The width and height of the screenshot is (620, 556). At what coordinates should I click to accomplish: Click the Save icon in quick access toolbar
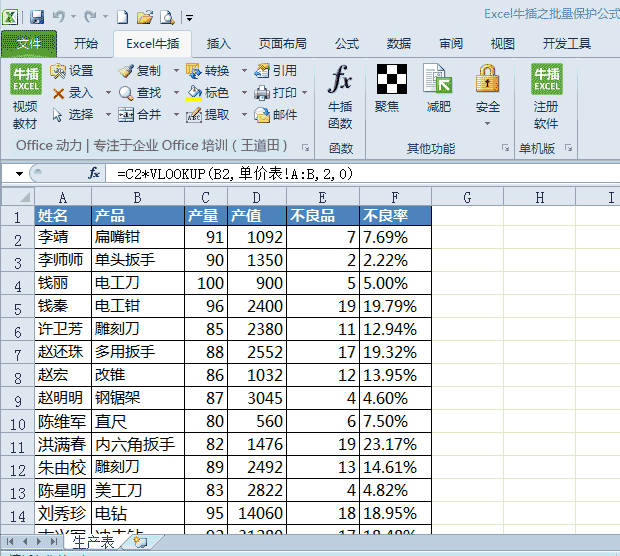(x=37, y=17)
